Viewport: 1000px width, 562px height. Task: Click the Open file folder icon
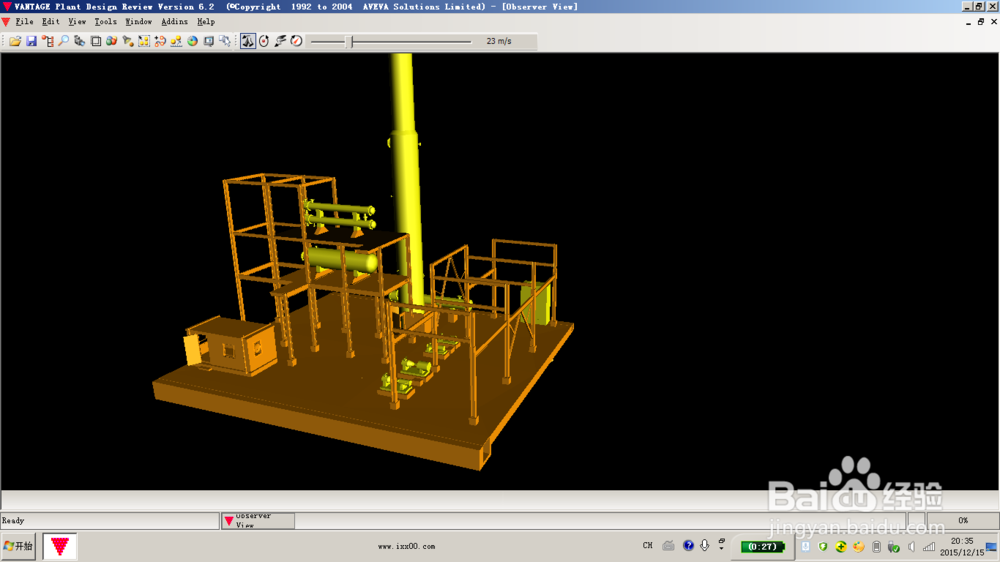[x=15, y=41]
